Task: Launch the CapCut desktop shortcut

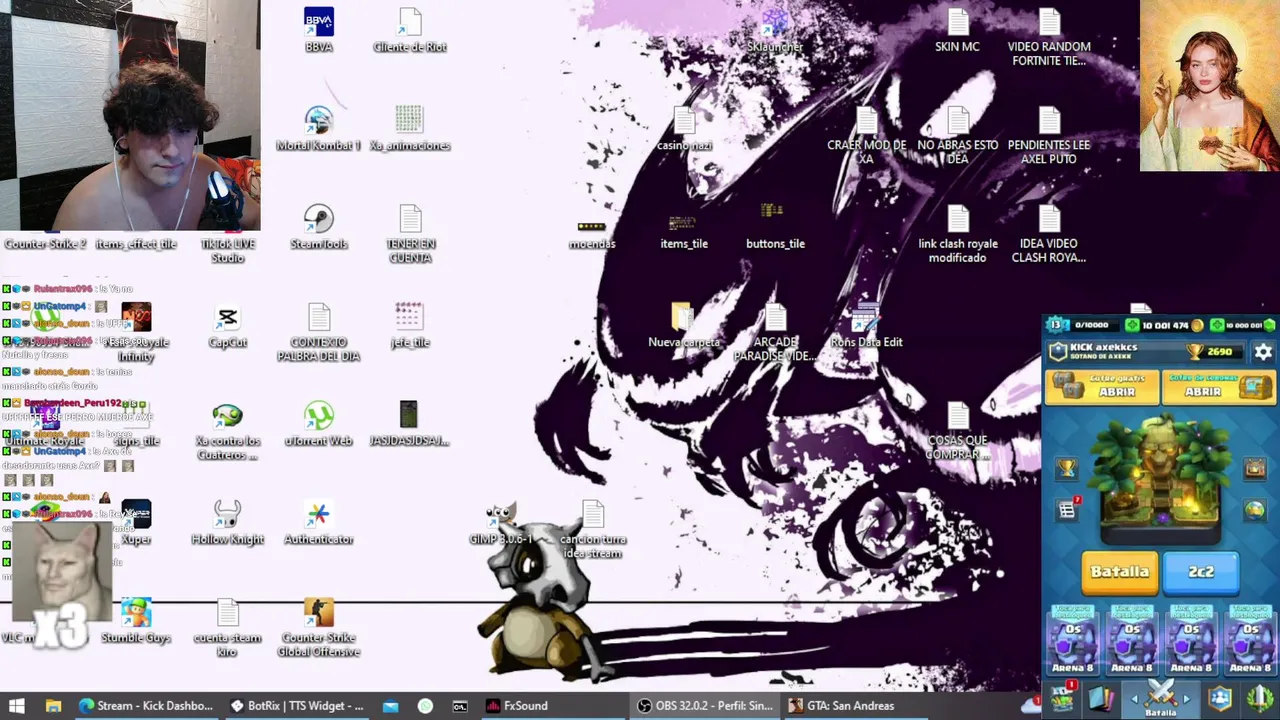Action: 228,325
